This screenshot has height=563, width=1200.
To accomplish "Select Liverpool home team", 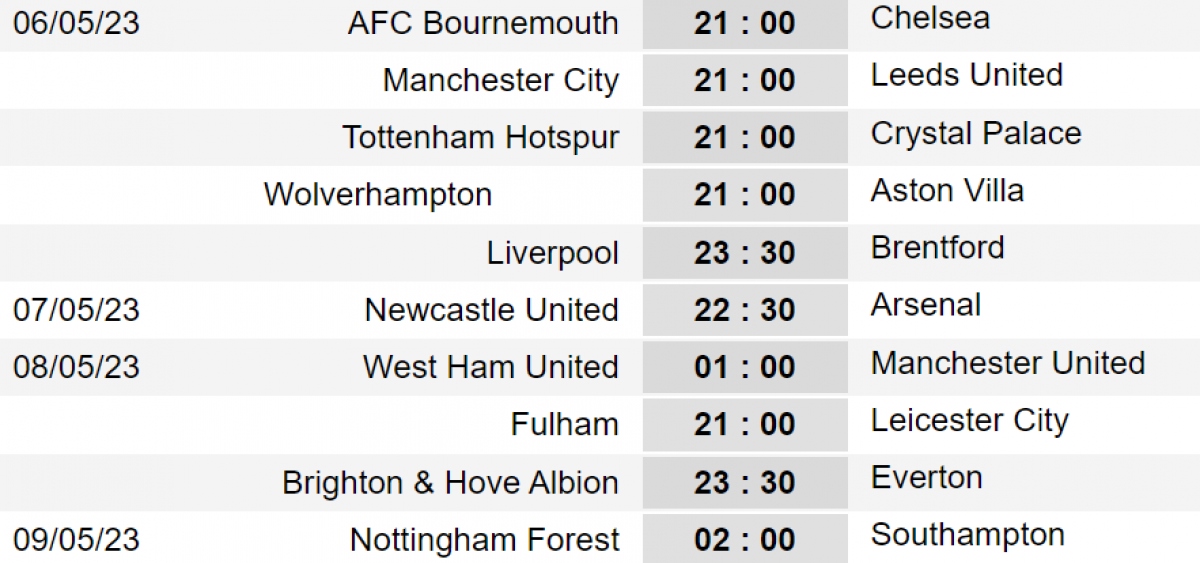I will (553, 252).
